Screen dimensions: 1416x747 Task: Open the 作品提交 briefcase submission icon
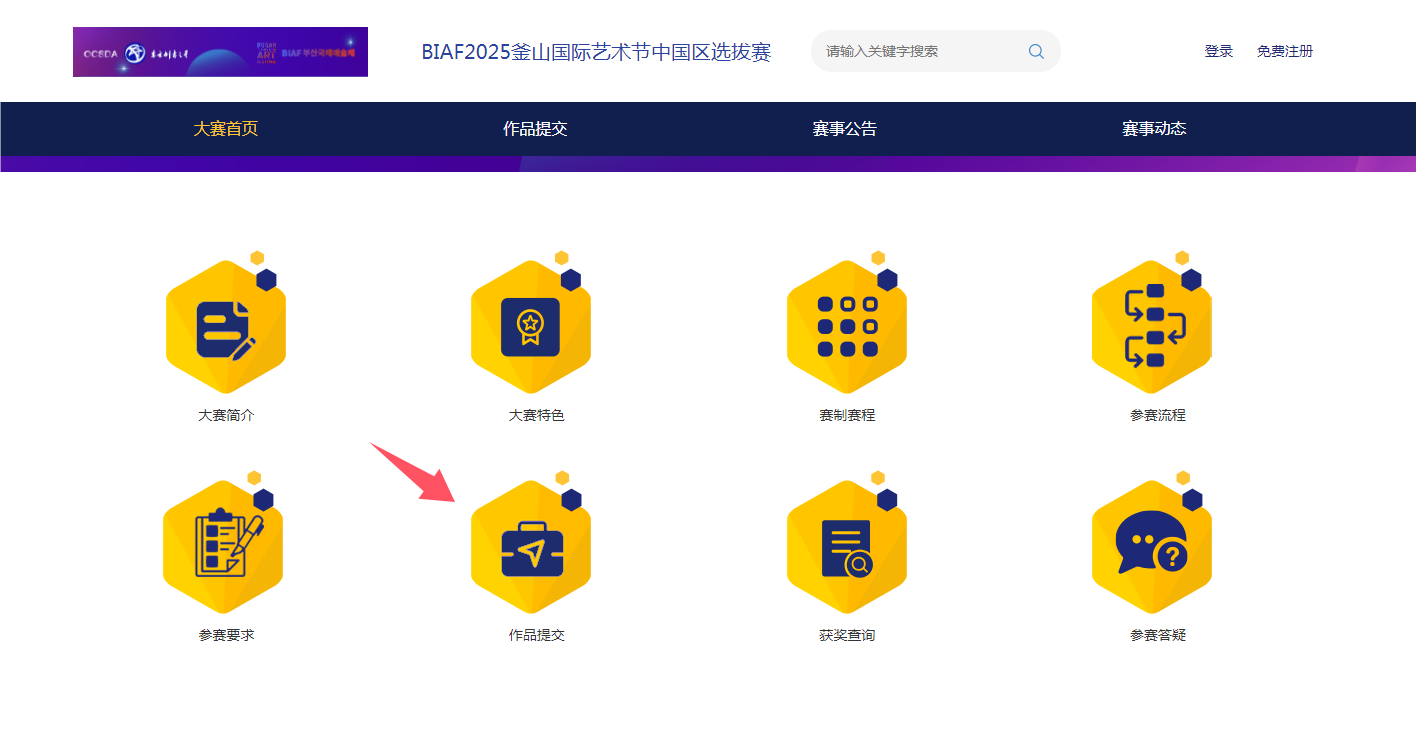[x=531, y=545]
